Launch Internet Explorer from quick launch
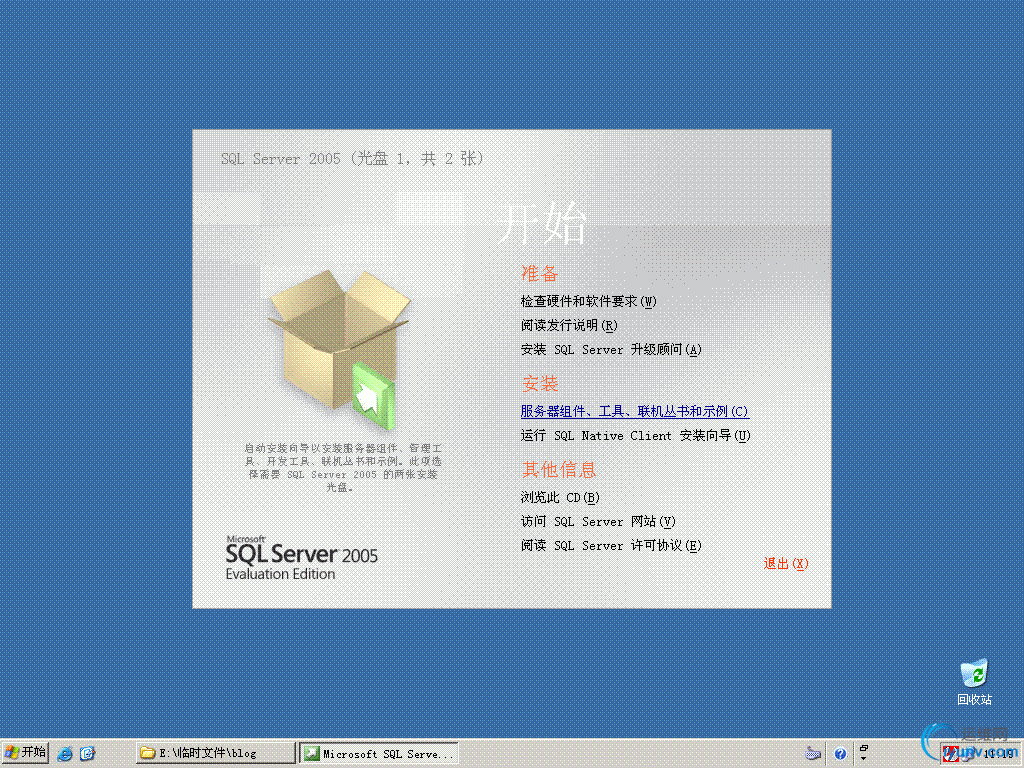 coord(65,754)
